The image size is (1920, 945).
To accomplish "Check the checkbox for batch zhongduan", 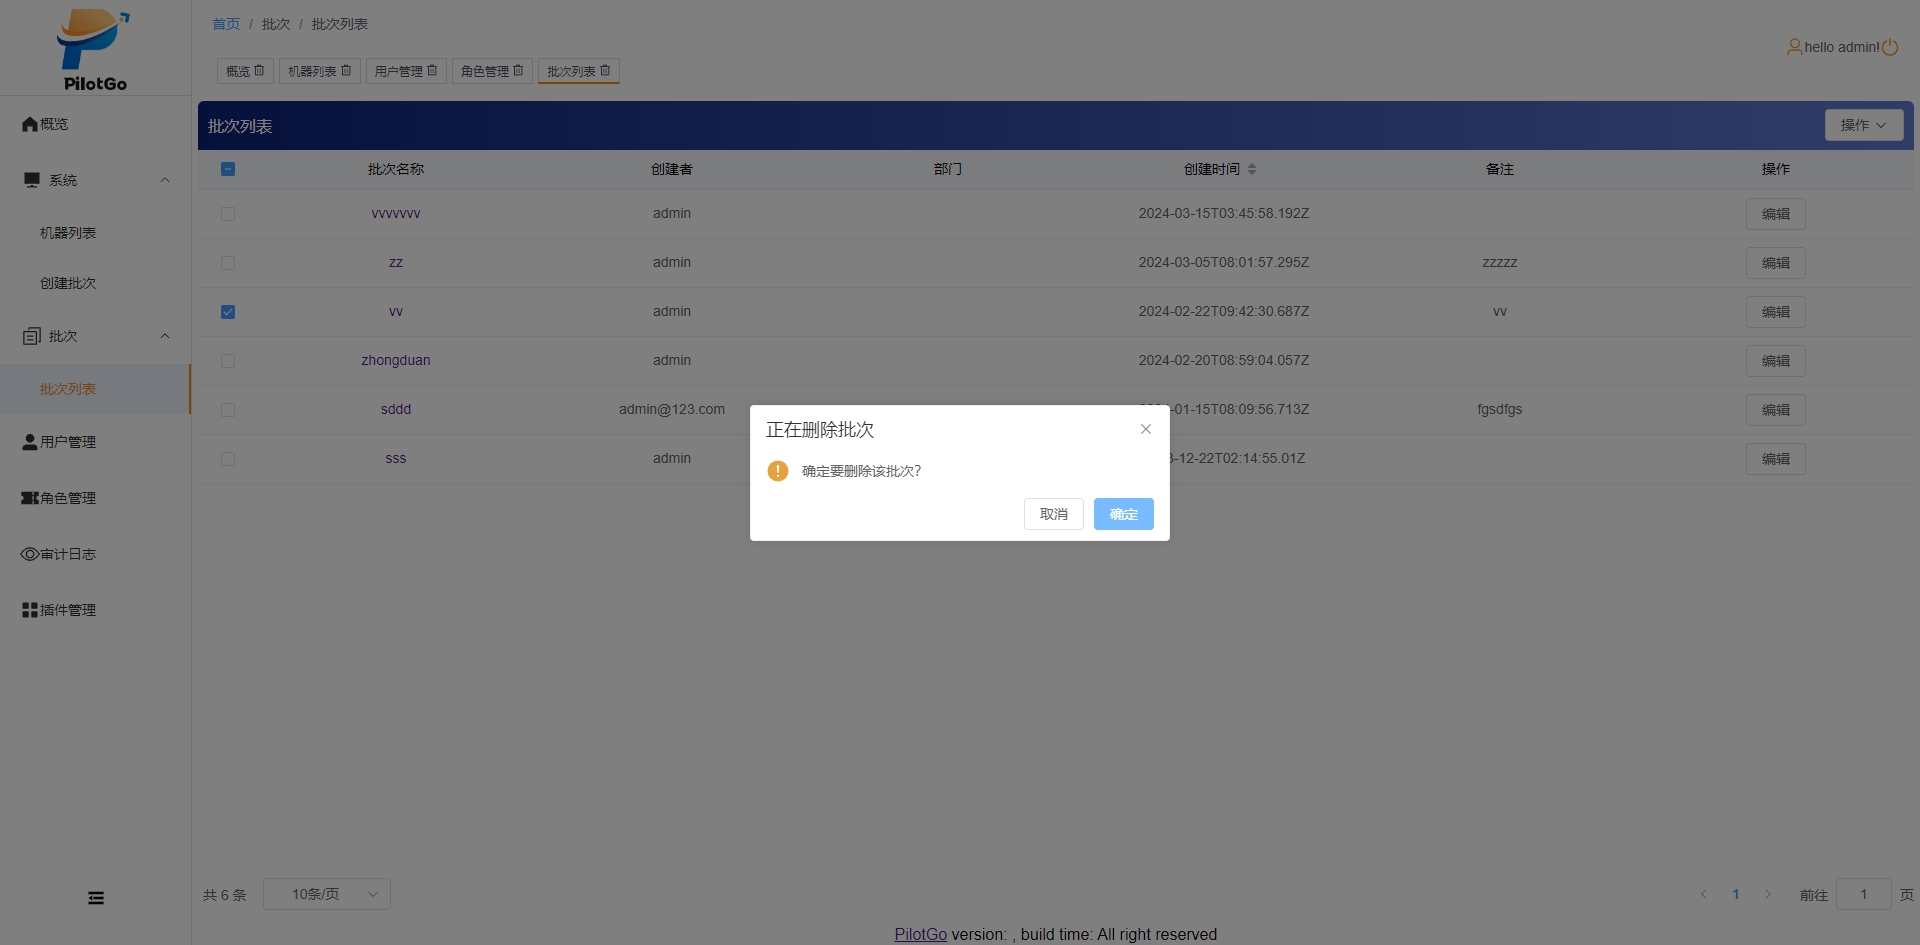I will (228, 361).
